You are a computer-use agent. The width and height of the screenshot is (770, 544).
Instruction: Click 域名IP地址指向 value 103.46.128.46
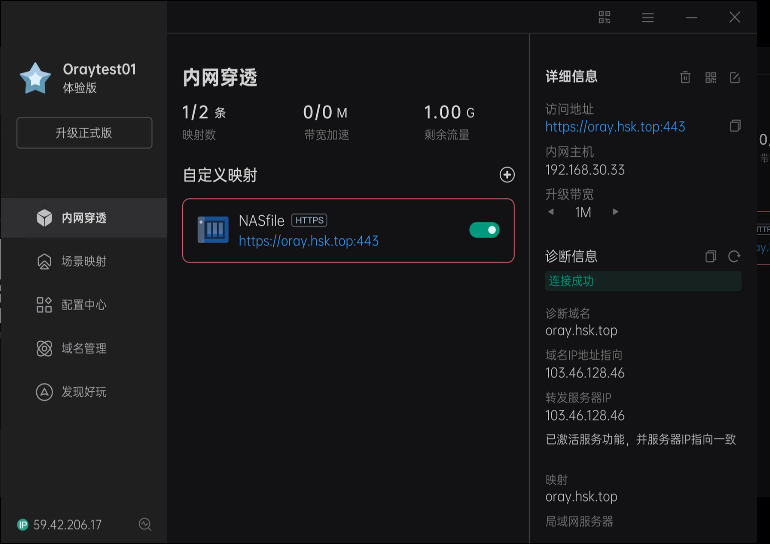[x=585, y=373]
